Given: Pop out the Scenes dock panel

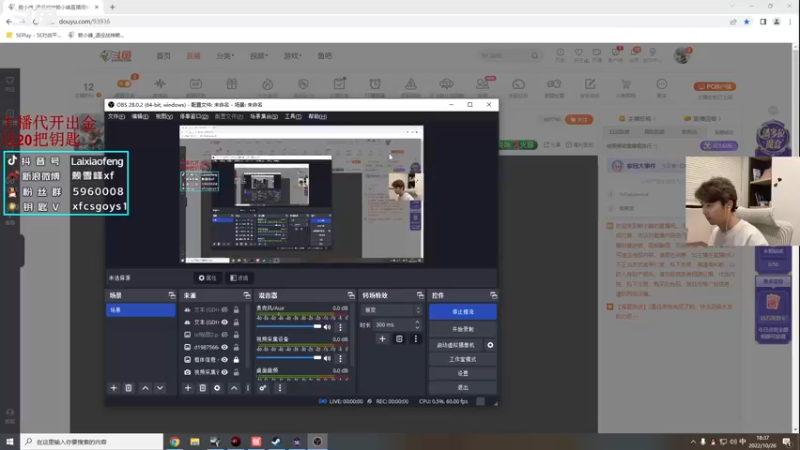Looking at the screenshot, I should 171,295.
